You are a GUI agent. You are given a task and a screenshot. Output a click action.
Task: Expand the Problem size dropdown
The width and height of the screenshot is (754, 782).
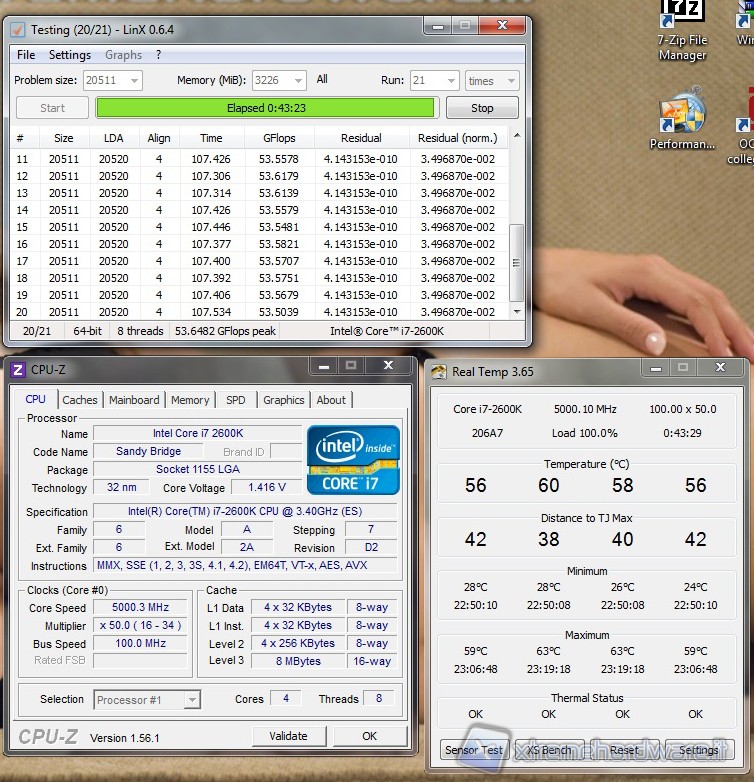point(133,81)
